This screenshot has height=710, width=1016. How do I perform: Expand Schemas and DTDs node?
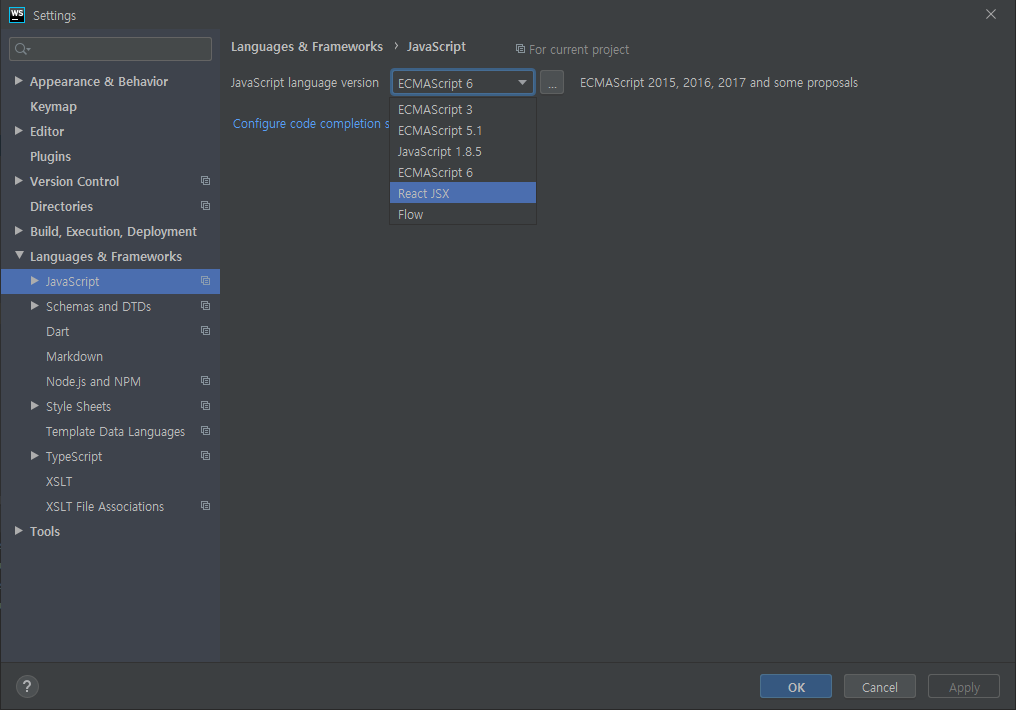point(35,306)
